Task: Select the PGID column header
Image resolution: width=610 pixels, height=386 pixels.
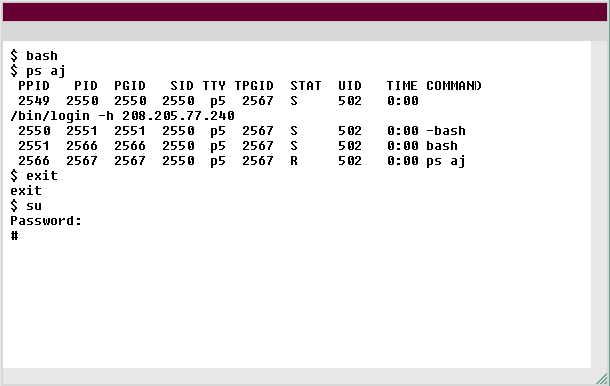Action: coord(130,86)
